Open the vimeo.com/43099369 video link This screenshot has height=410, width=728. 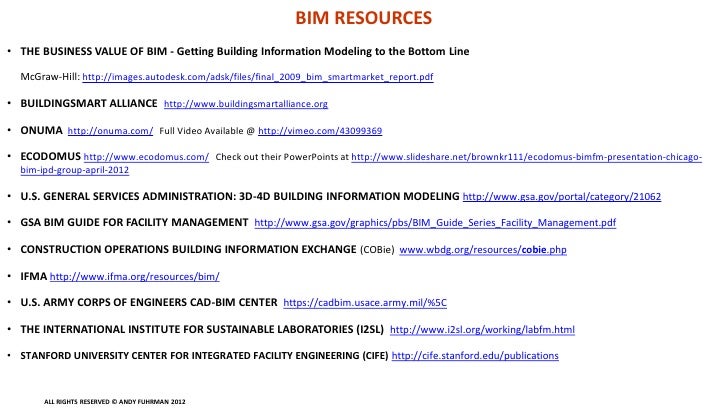click(x=320, y=130)
